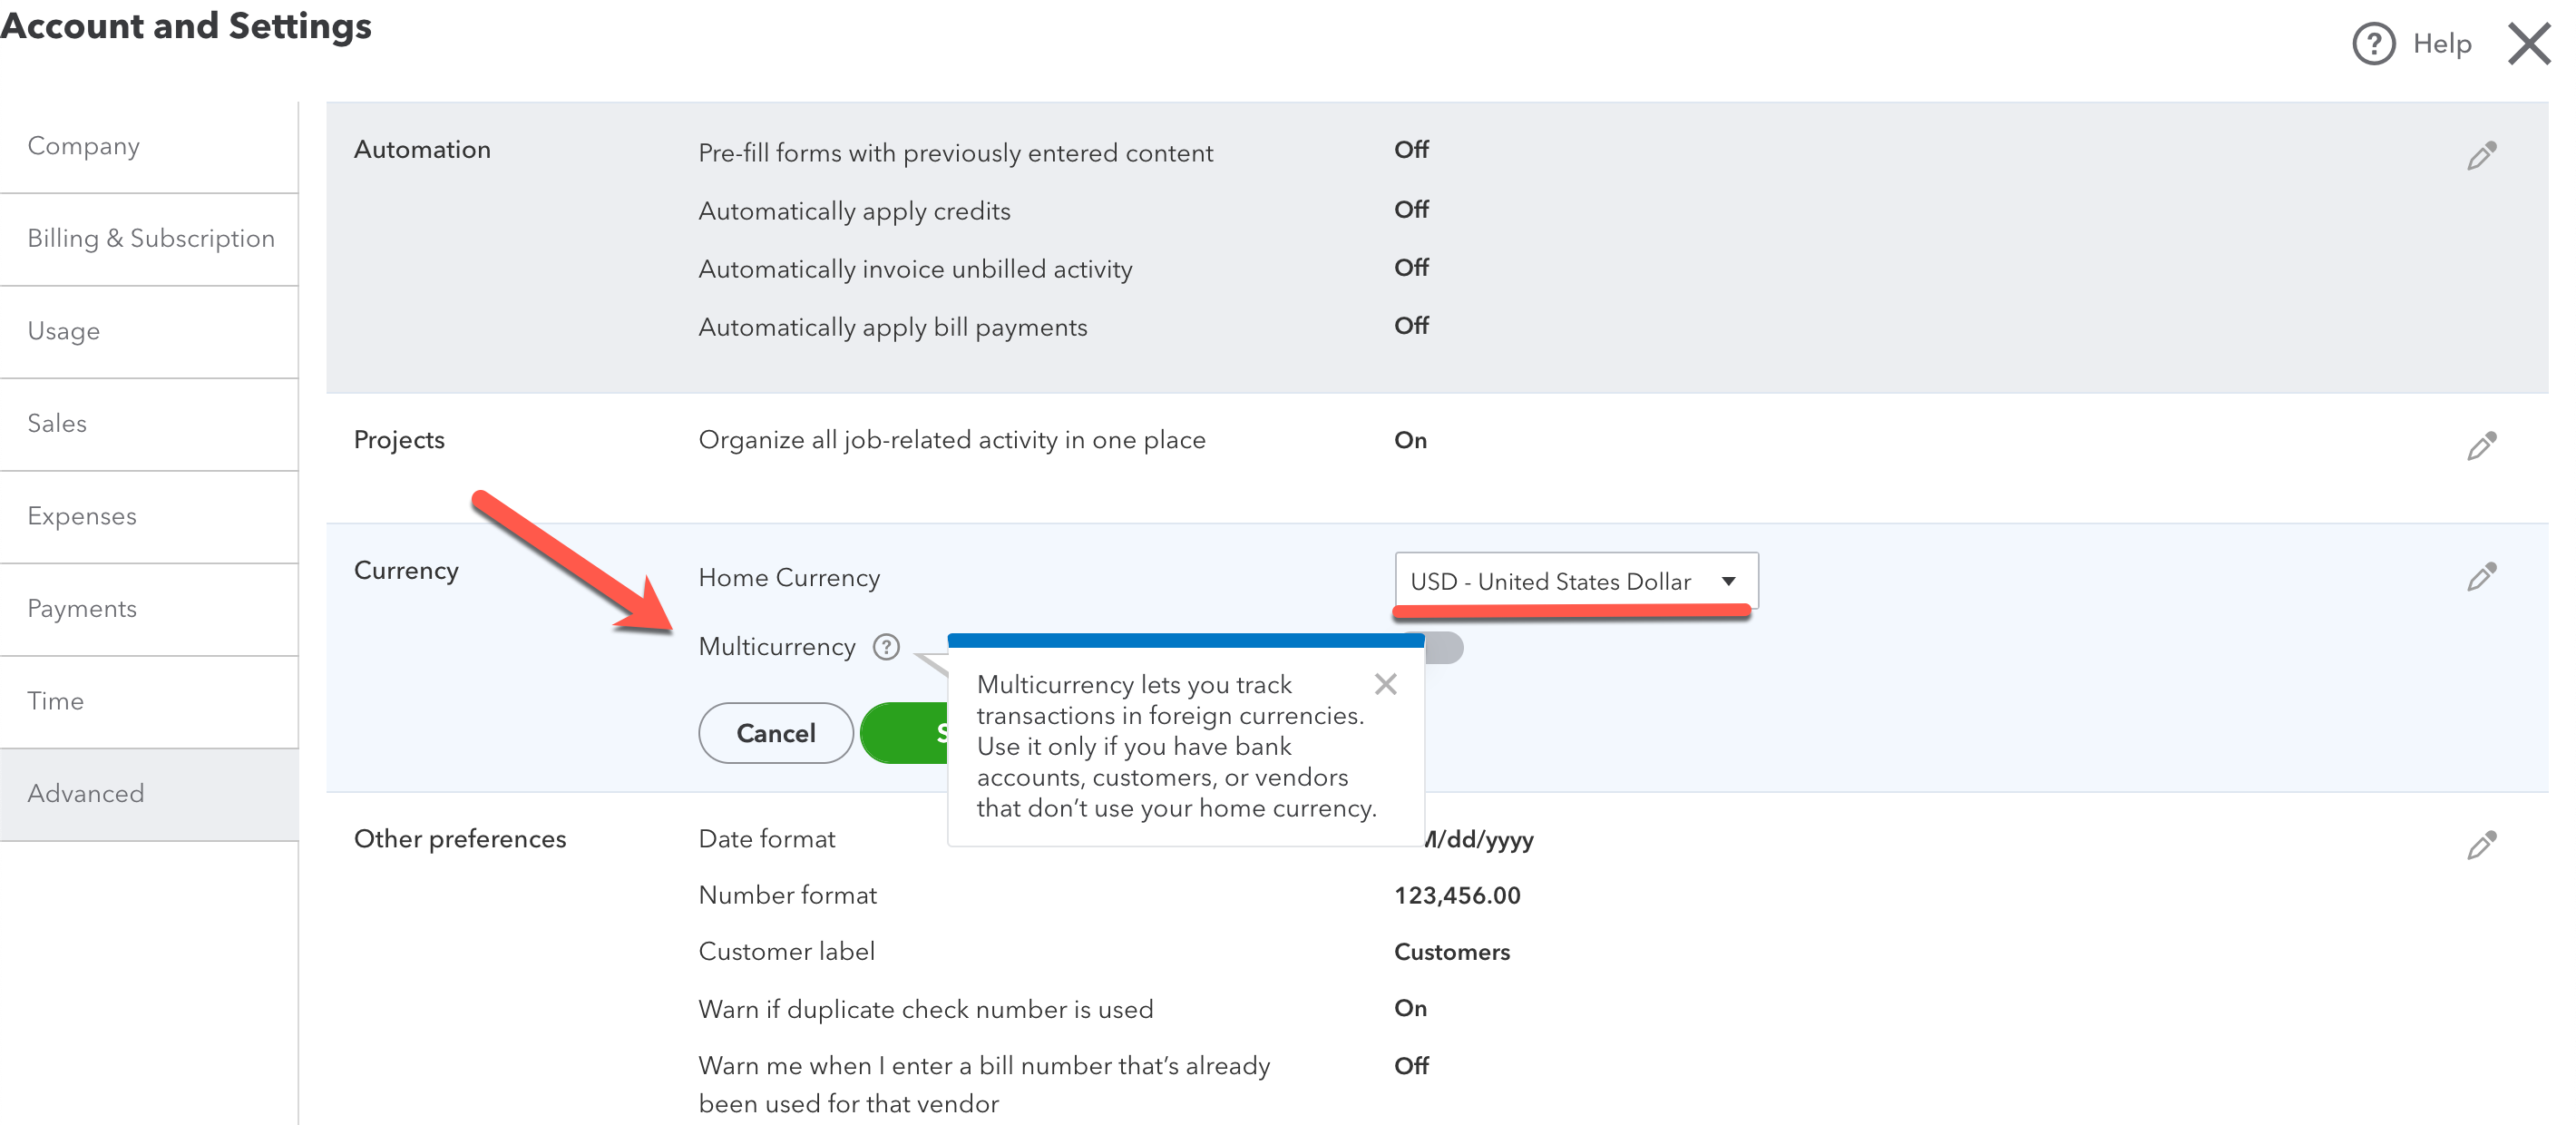
Task: Click the green Save button
Action: pos(905,733)
